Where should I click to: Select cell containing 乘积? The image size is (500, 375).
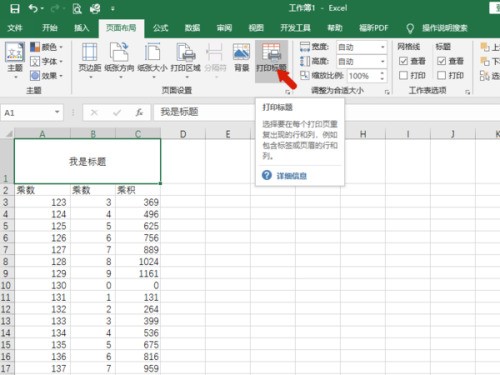(138, 190)
